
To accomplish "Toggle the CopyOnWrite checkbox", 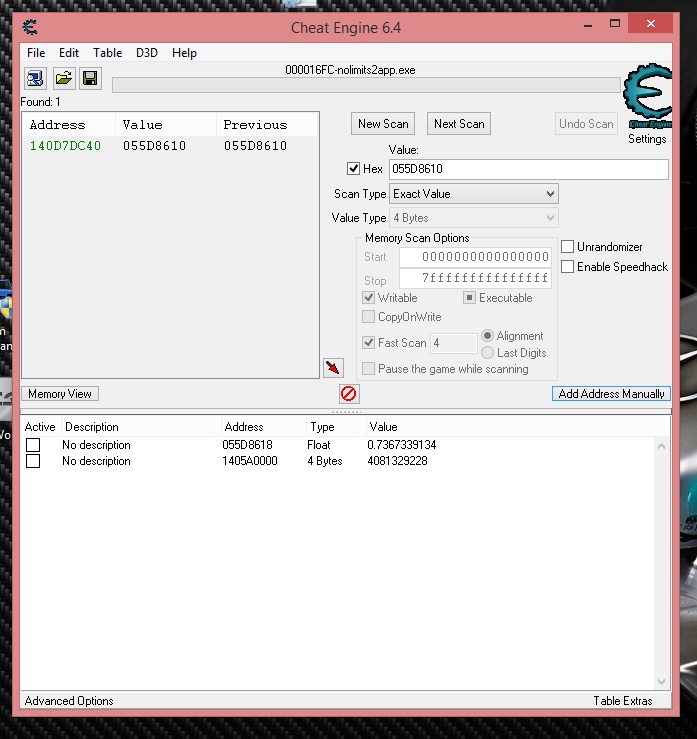I will click(369, 317).
